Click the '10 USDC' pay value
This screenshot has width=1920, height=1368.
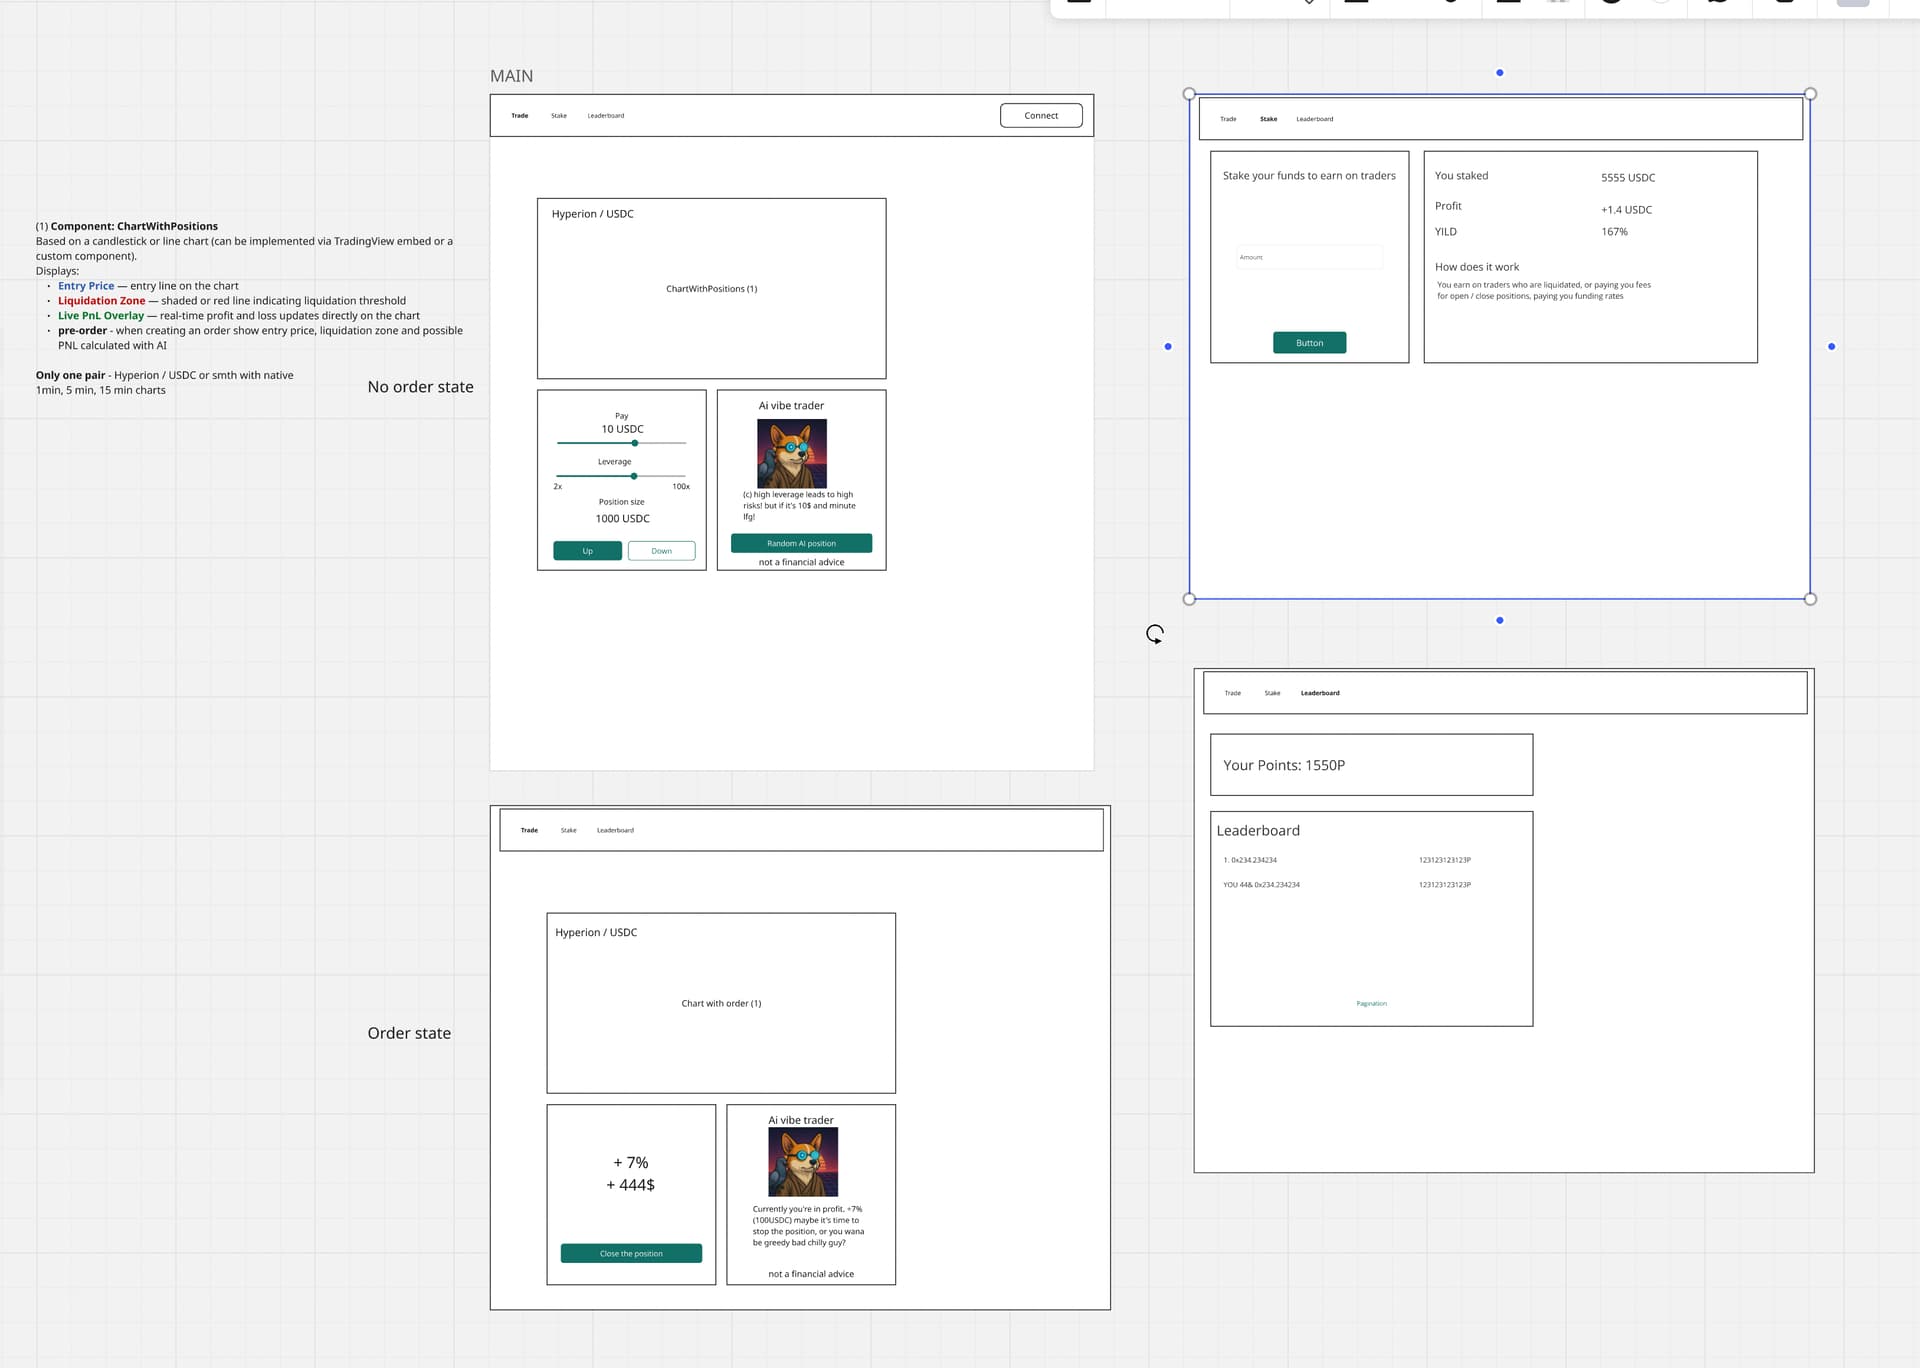tap(623, 429)
